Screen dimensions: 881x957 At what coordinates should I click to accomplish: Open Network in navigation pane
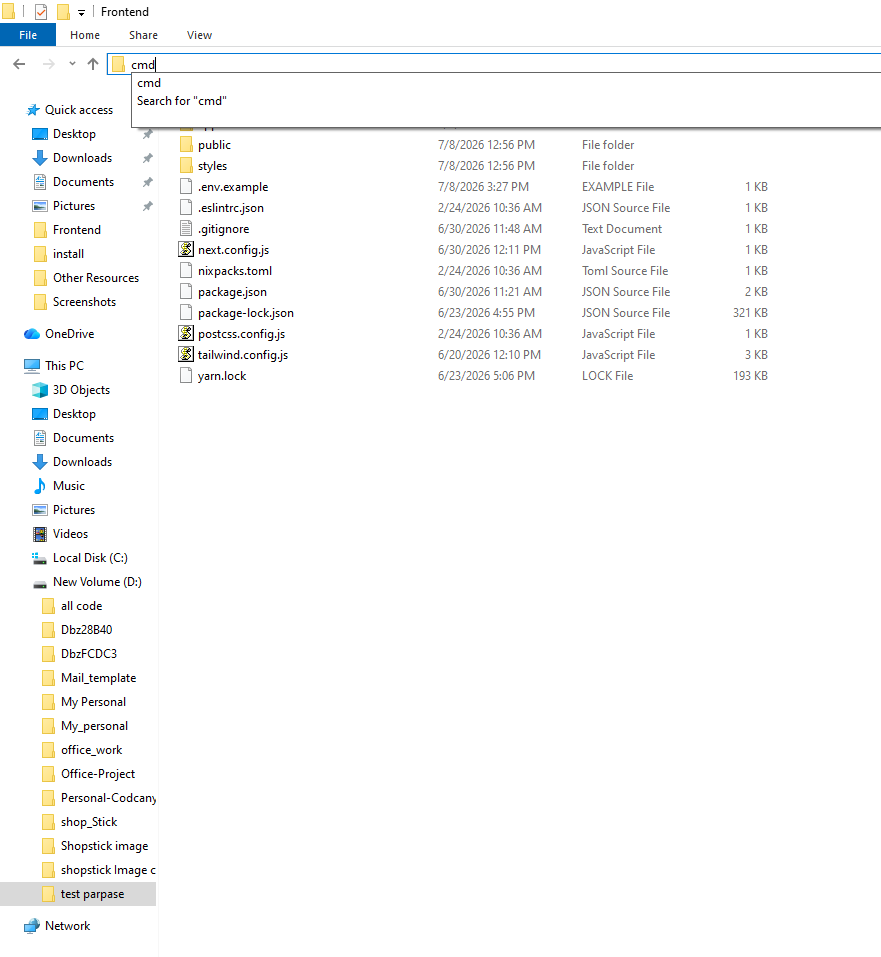67,926
